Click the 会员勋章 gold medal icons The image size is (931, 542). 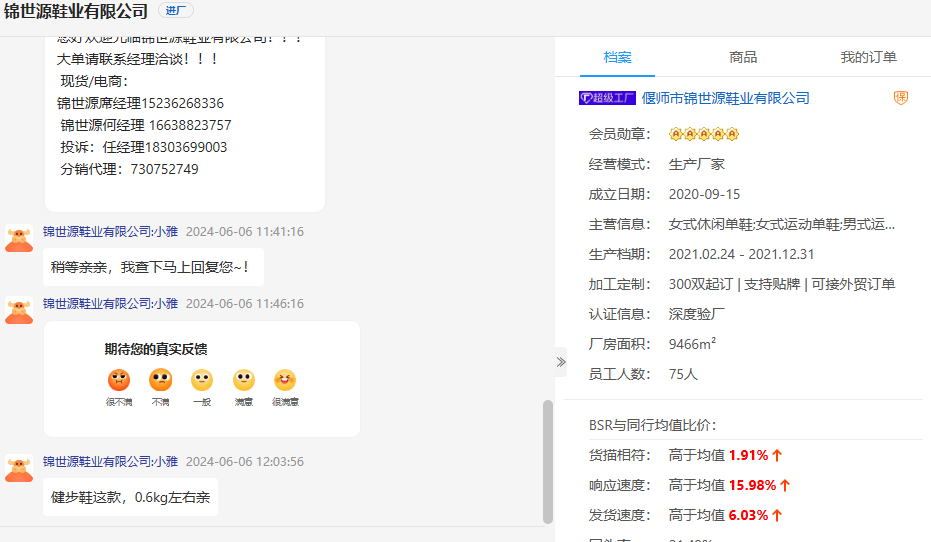coord(703,134)
